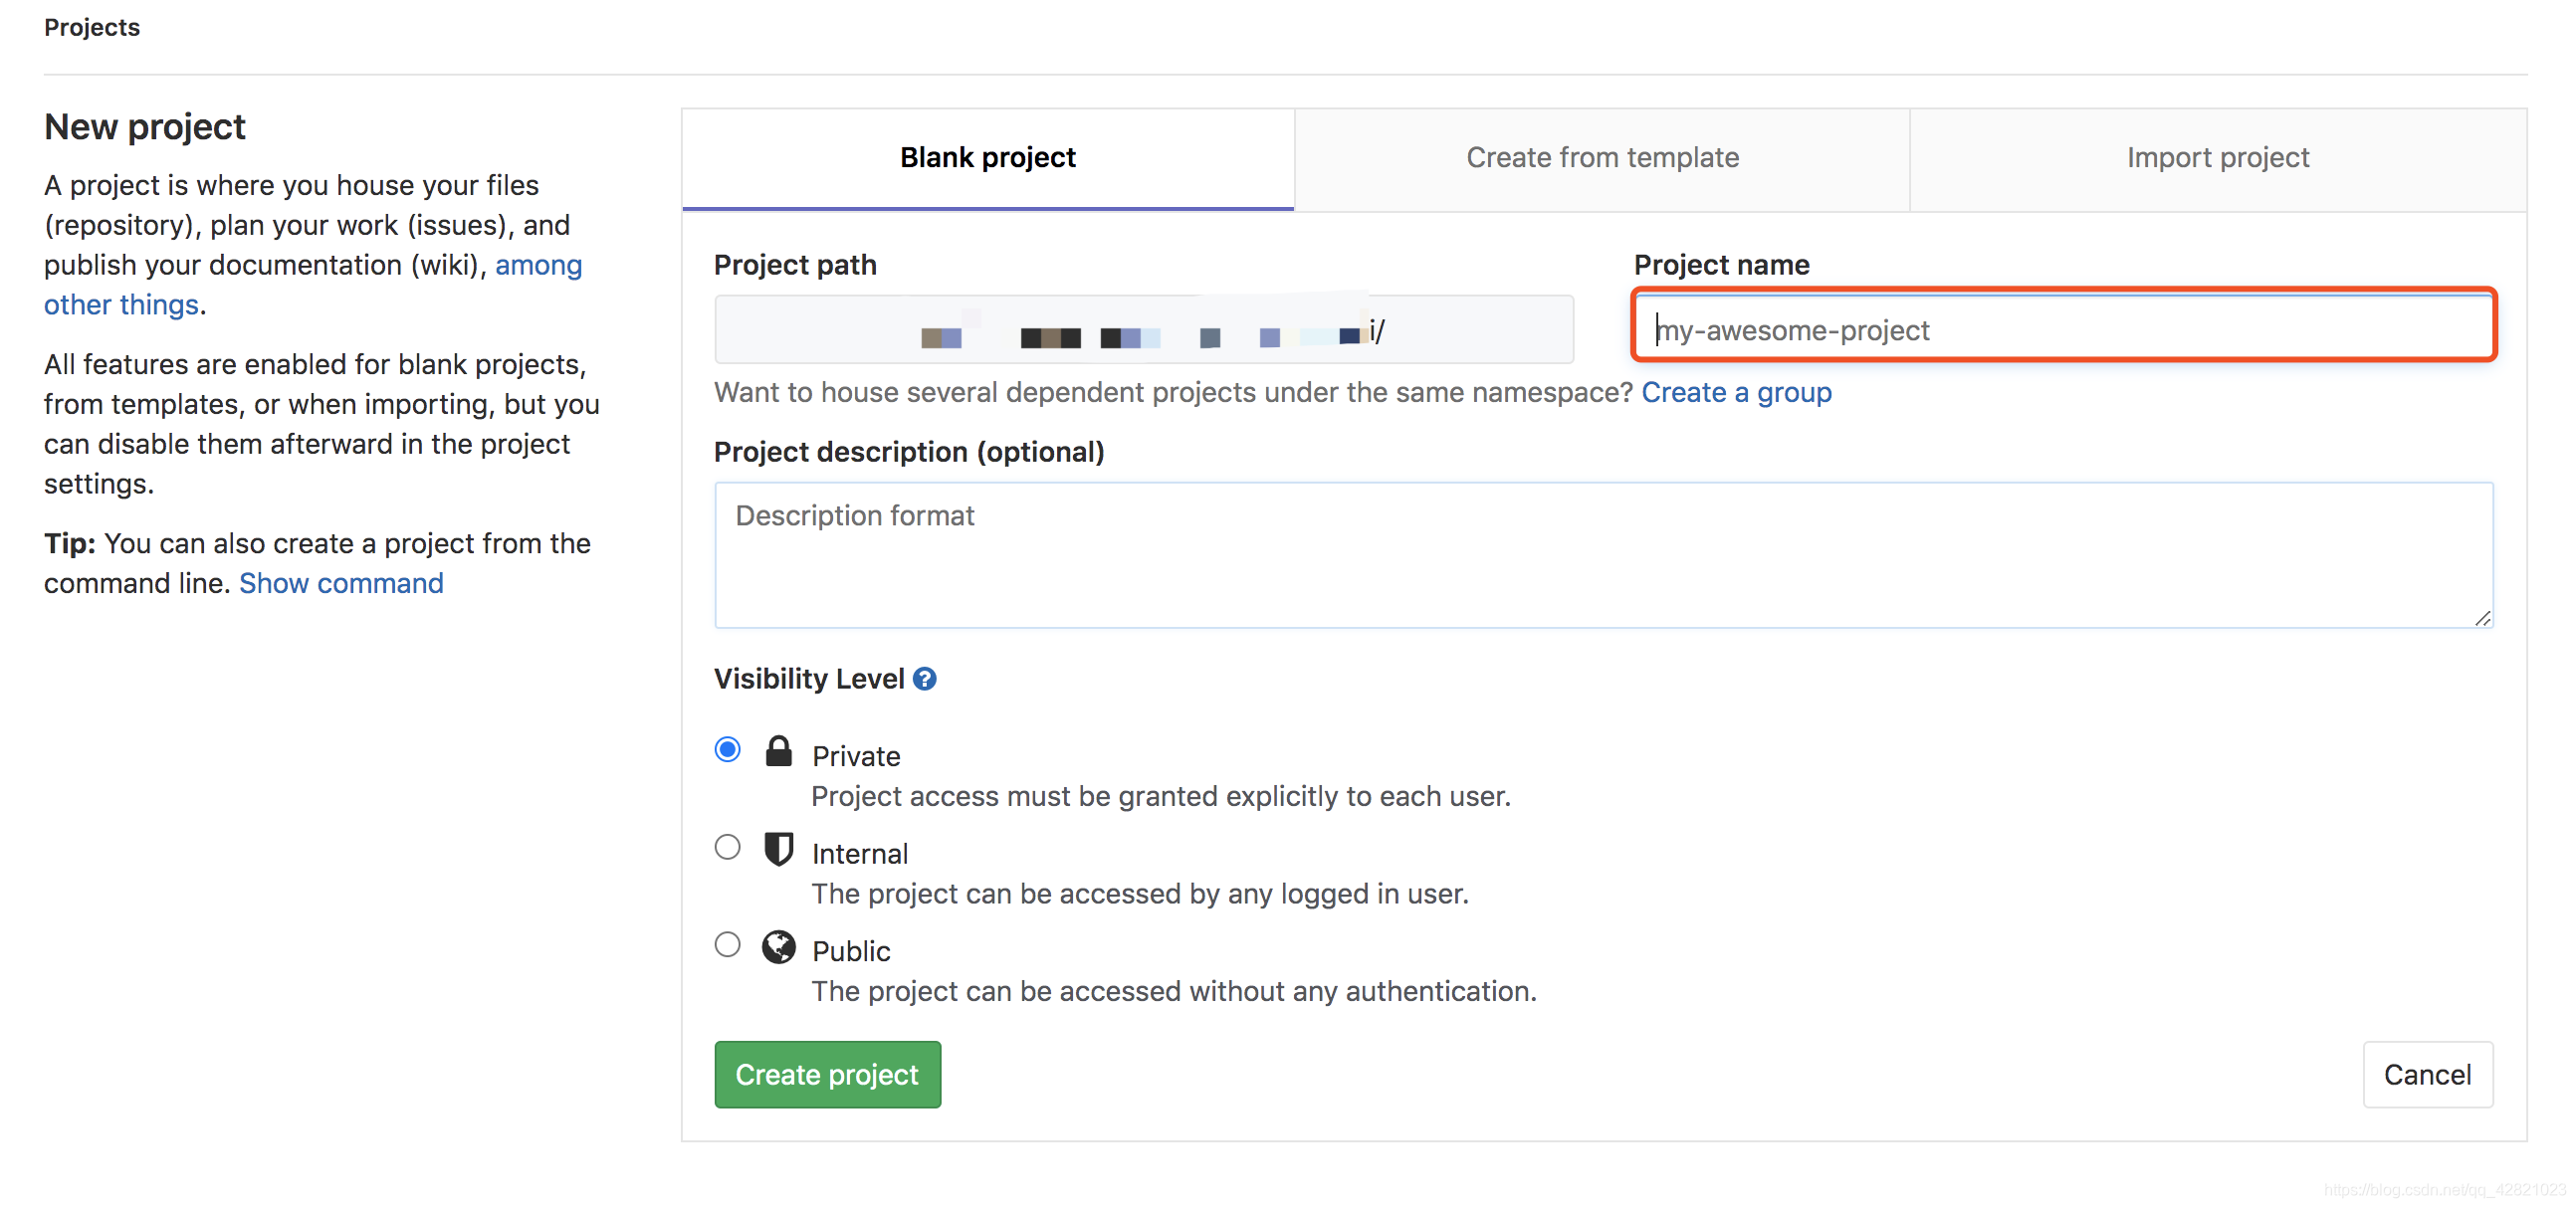The height and width of the screenshot is (1208, 2576).
Task: Click the Private option label
Action: 856,756
